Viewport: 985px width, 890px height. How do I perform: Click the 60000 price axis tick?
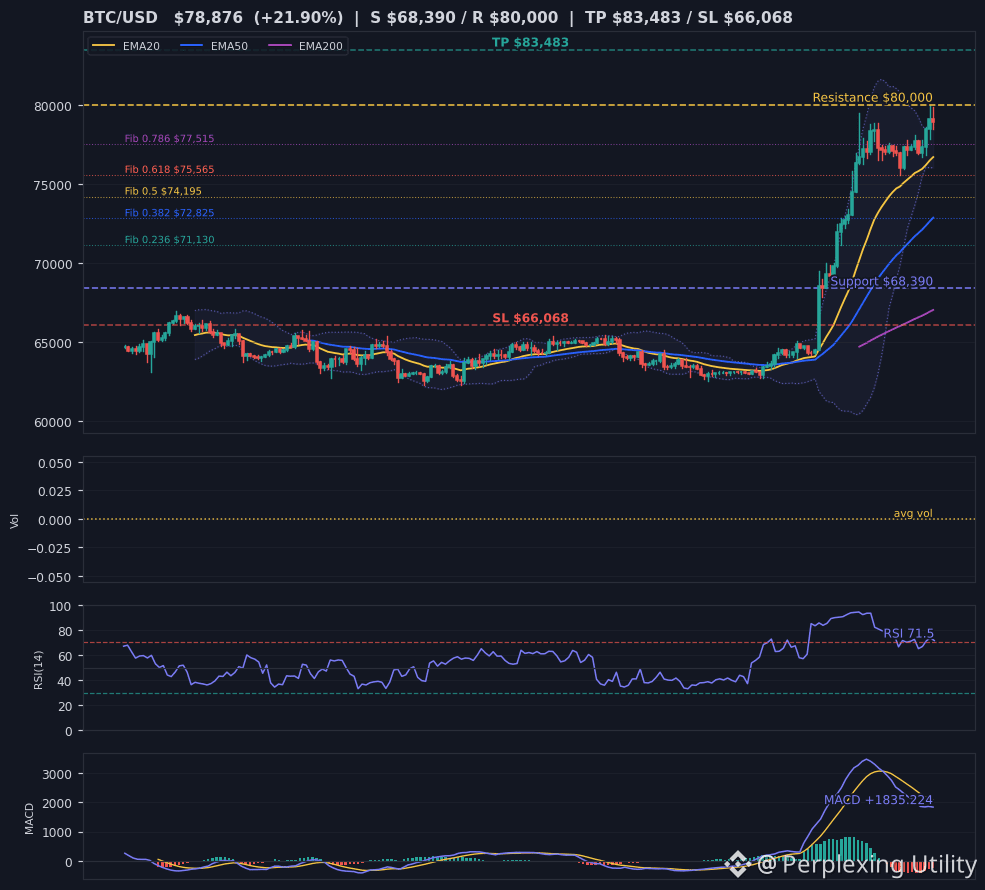tap(53, 423)
